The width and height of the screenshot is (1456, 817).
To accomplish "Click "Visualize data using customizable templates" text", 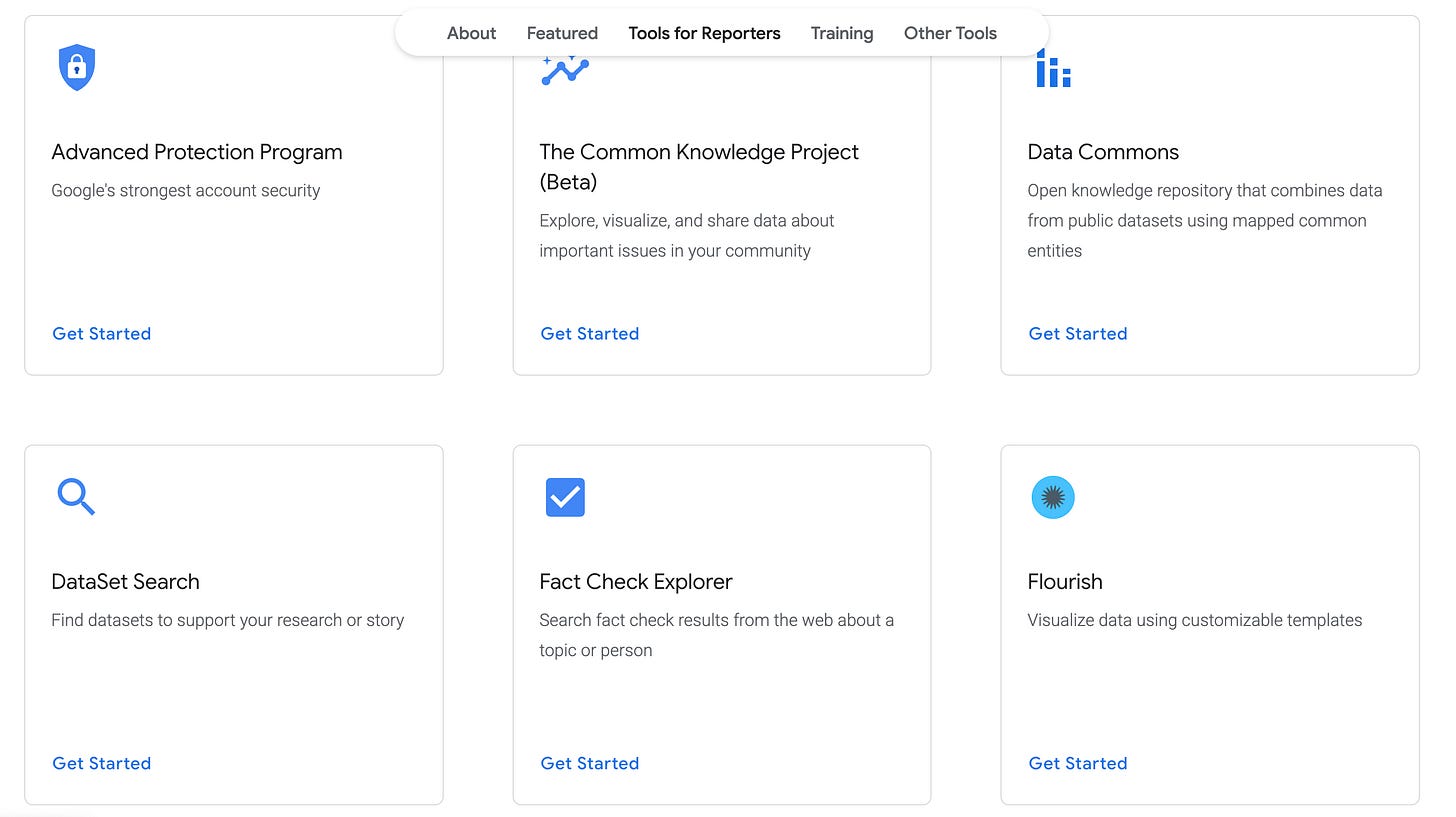I will pyautogui.click(x=1195, y=620).
